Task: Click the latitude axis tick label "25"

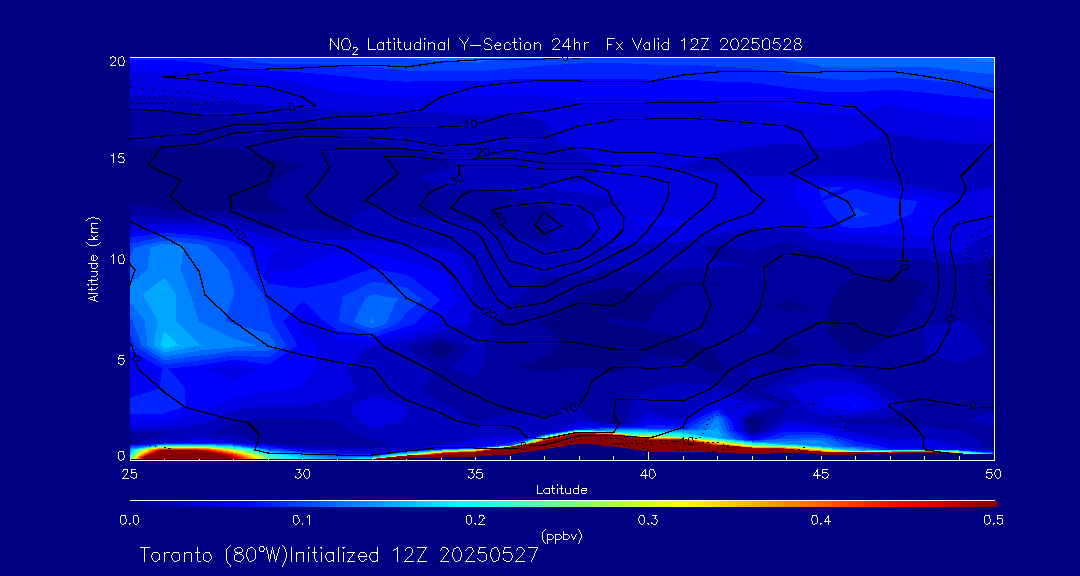Action: coord(129,474)
